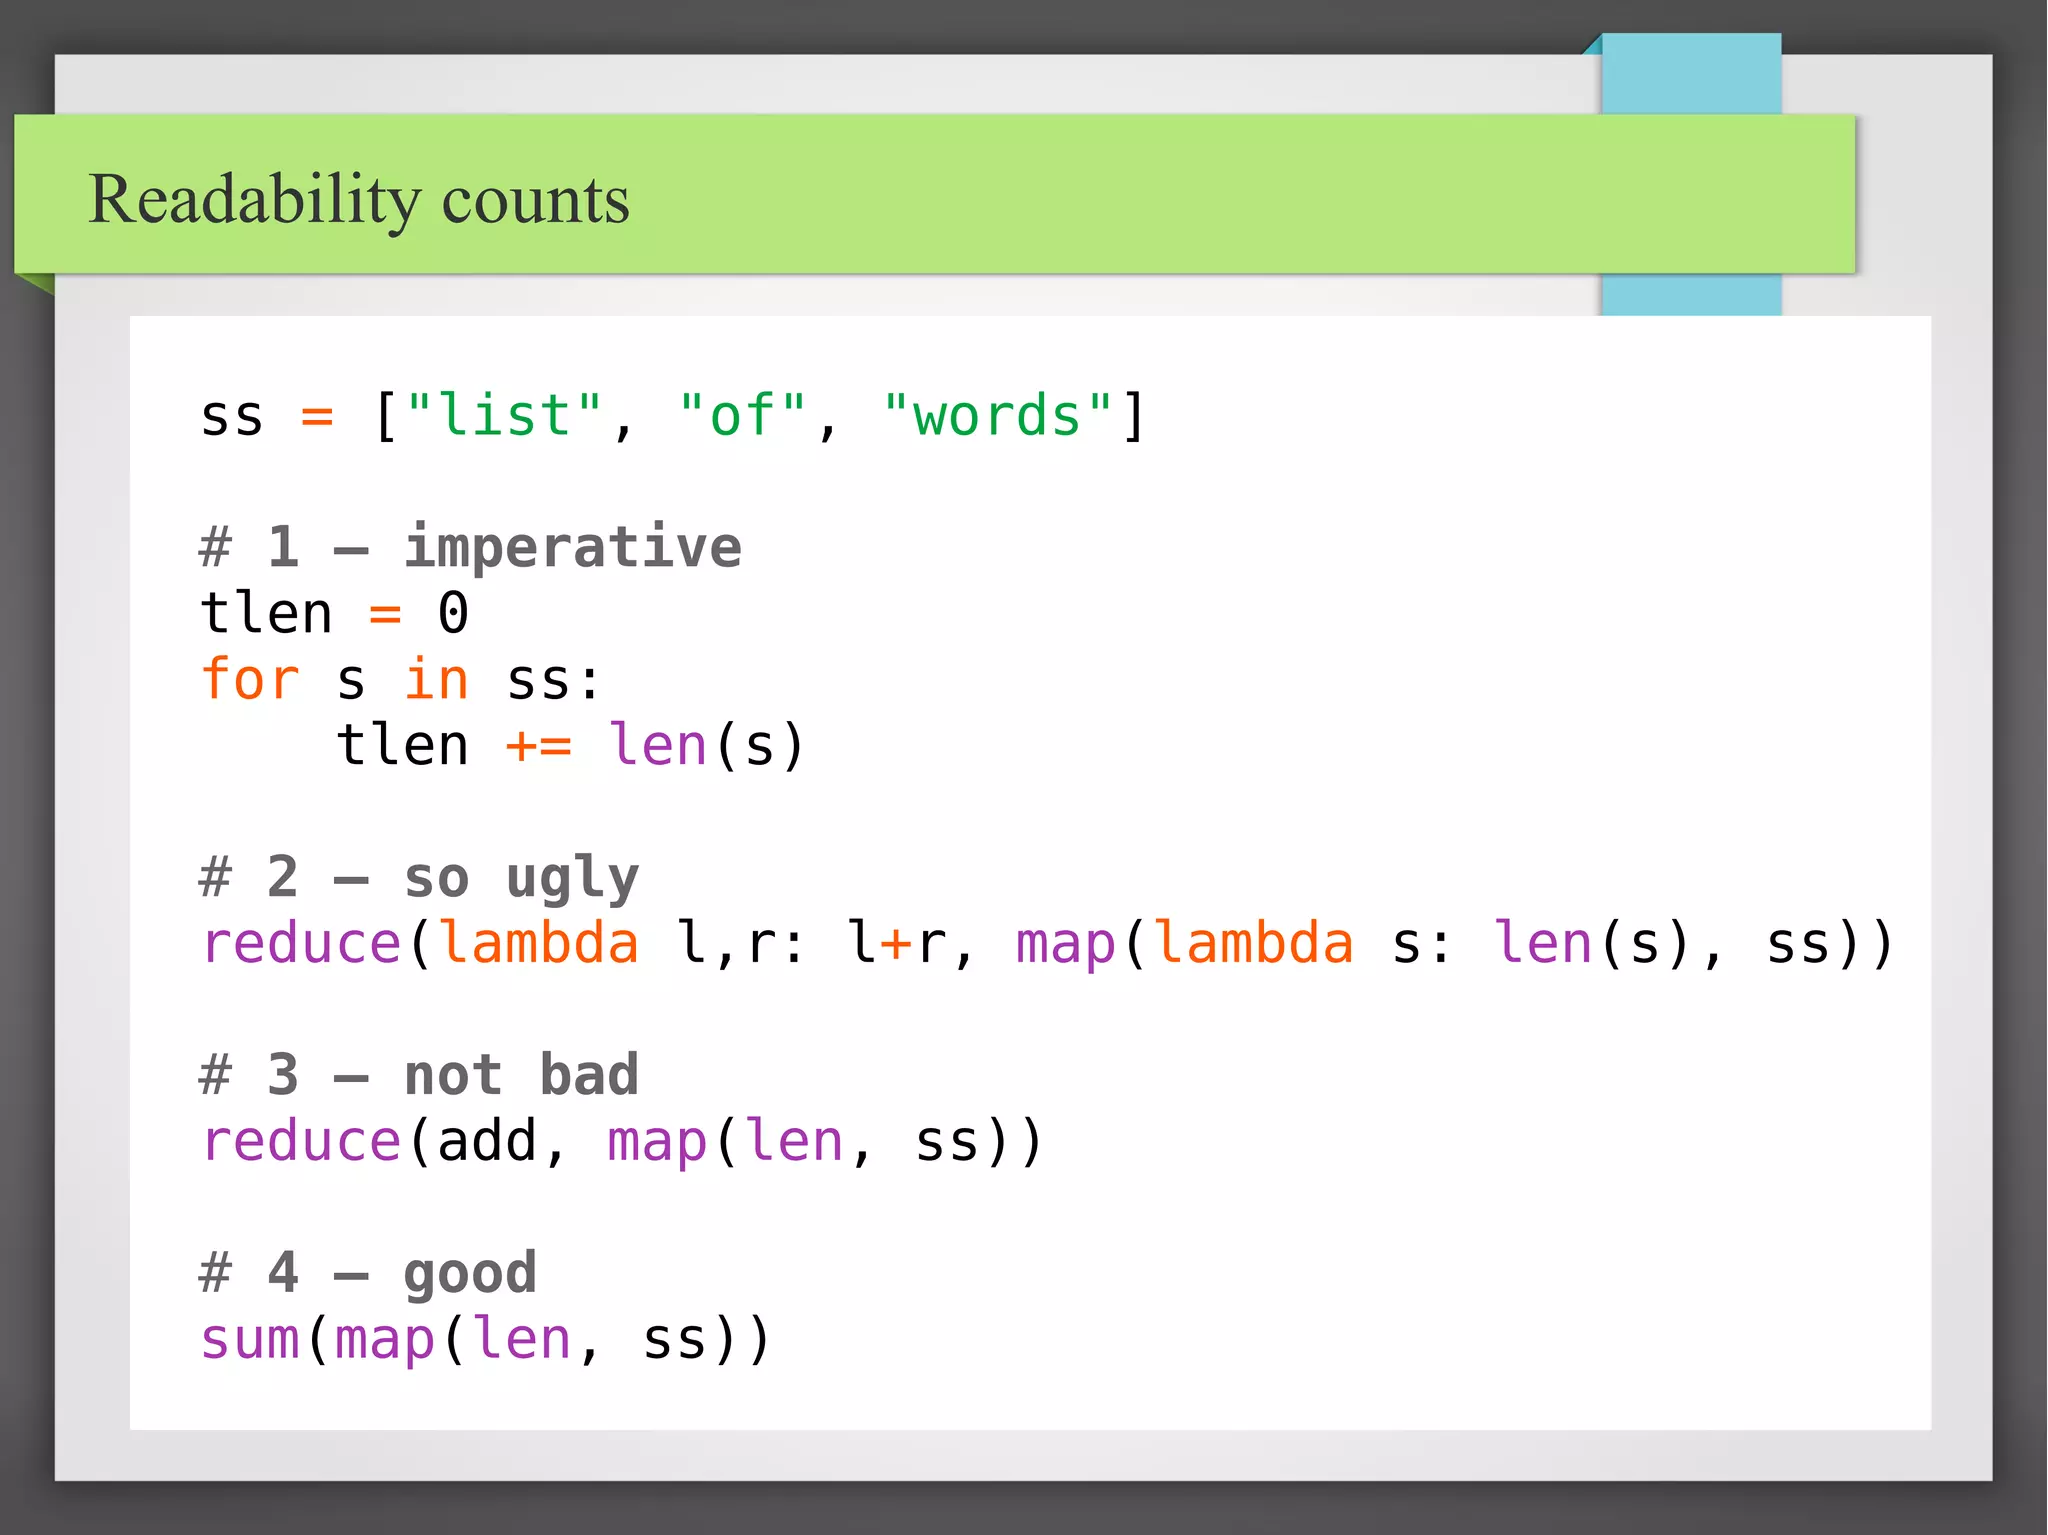Click the line "tlen += len(s)"
Image resolution: width=2048 pixels, height=1535 pixels.
pos(571,745)
